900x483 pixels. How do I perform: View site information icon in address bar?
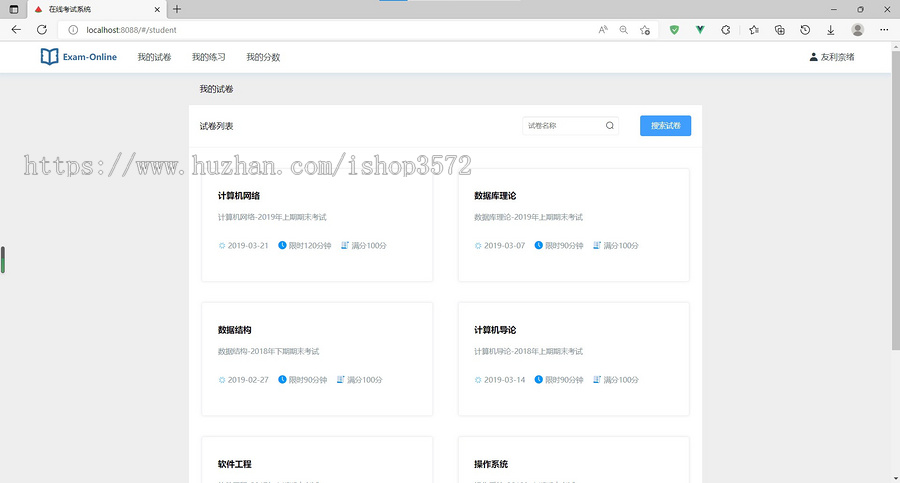point(73,30)
